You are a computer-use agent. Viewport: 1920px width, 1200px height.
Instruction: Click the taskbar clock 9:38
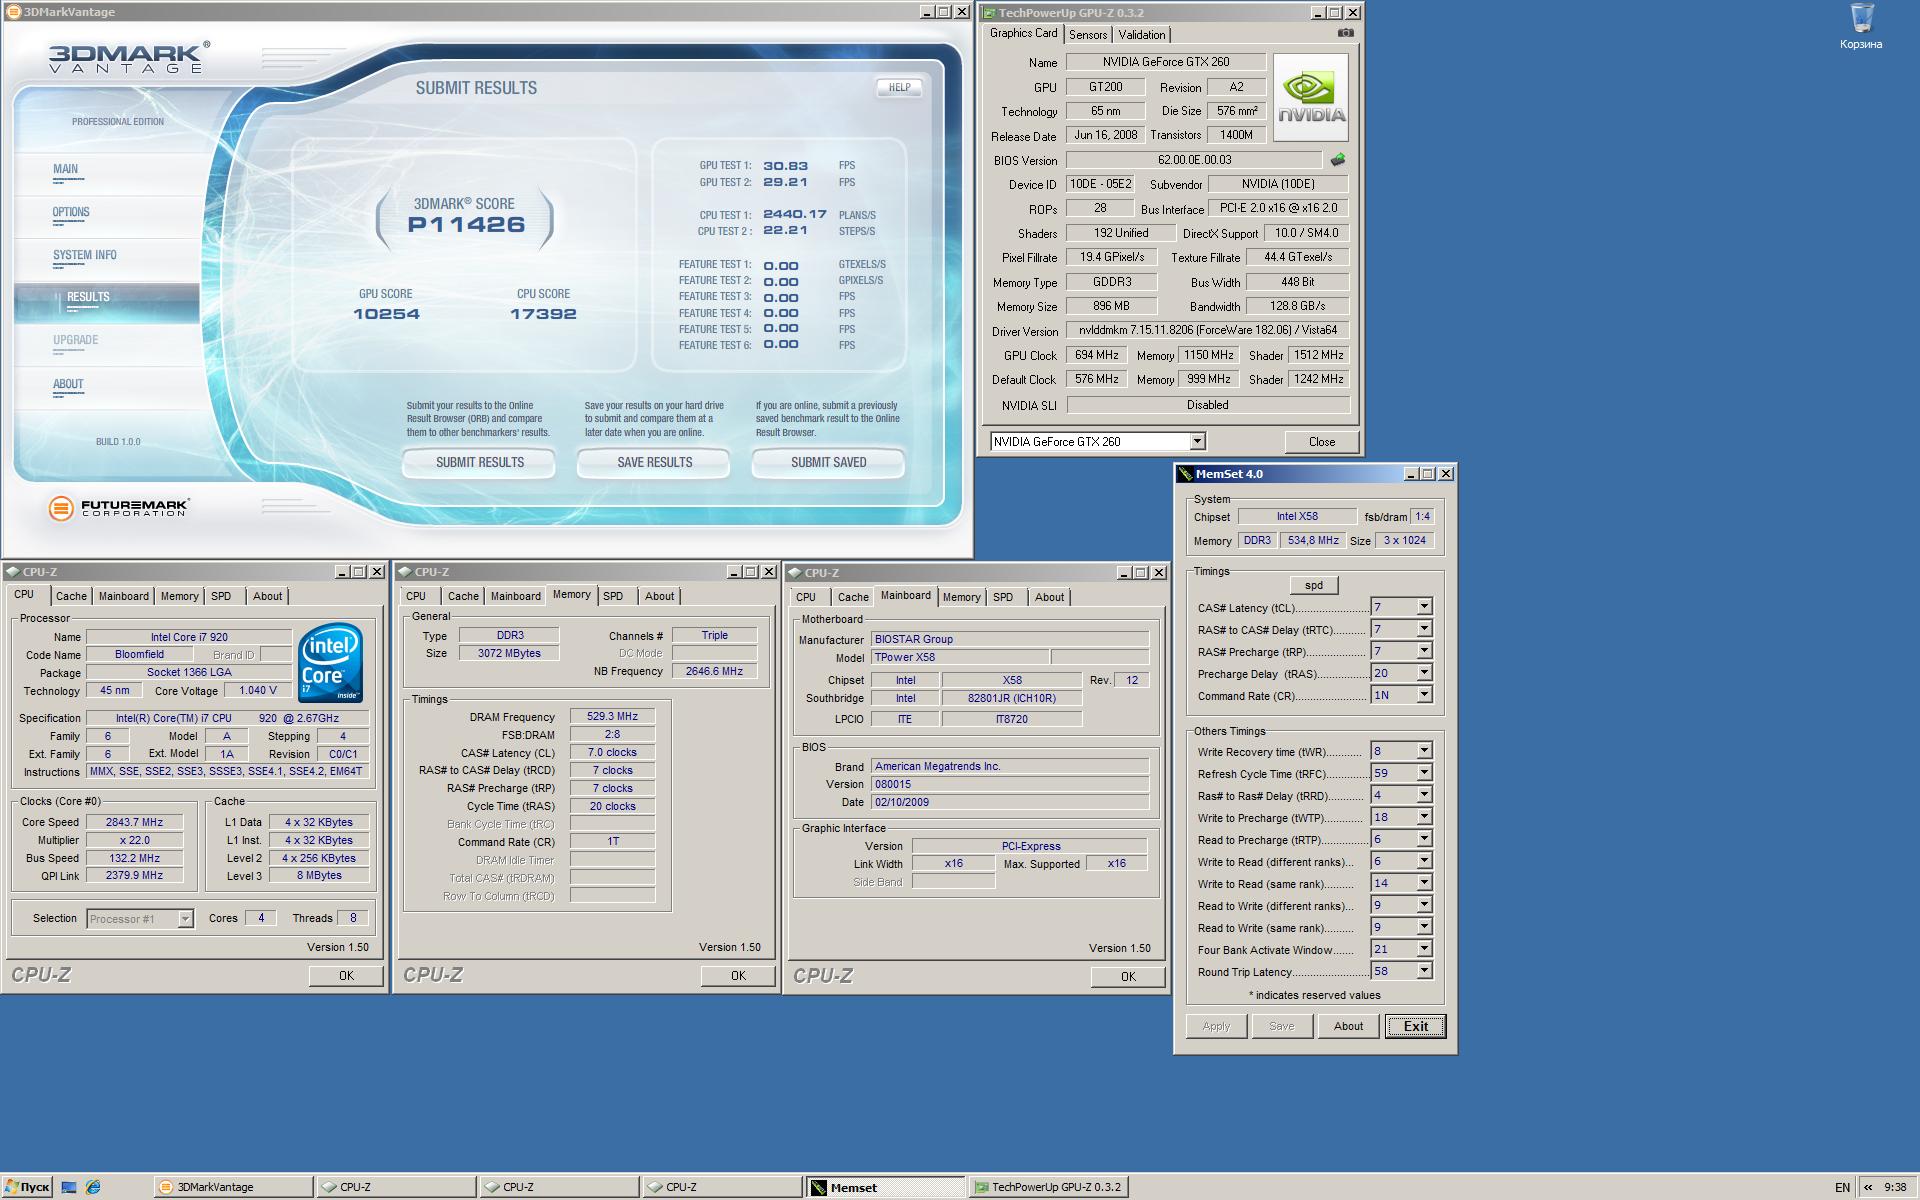click(x=1895, y=1187)
